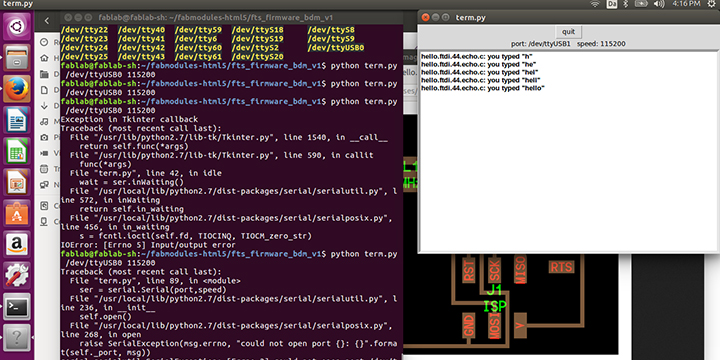This screenshot has width=720, height=360.
Task: Open Documents icon in Files sidebar
Action: pos(44,90)
